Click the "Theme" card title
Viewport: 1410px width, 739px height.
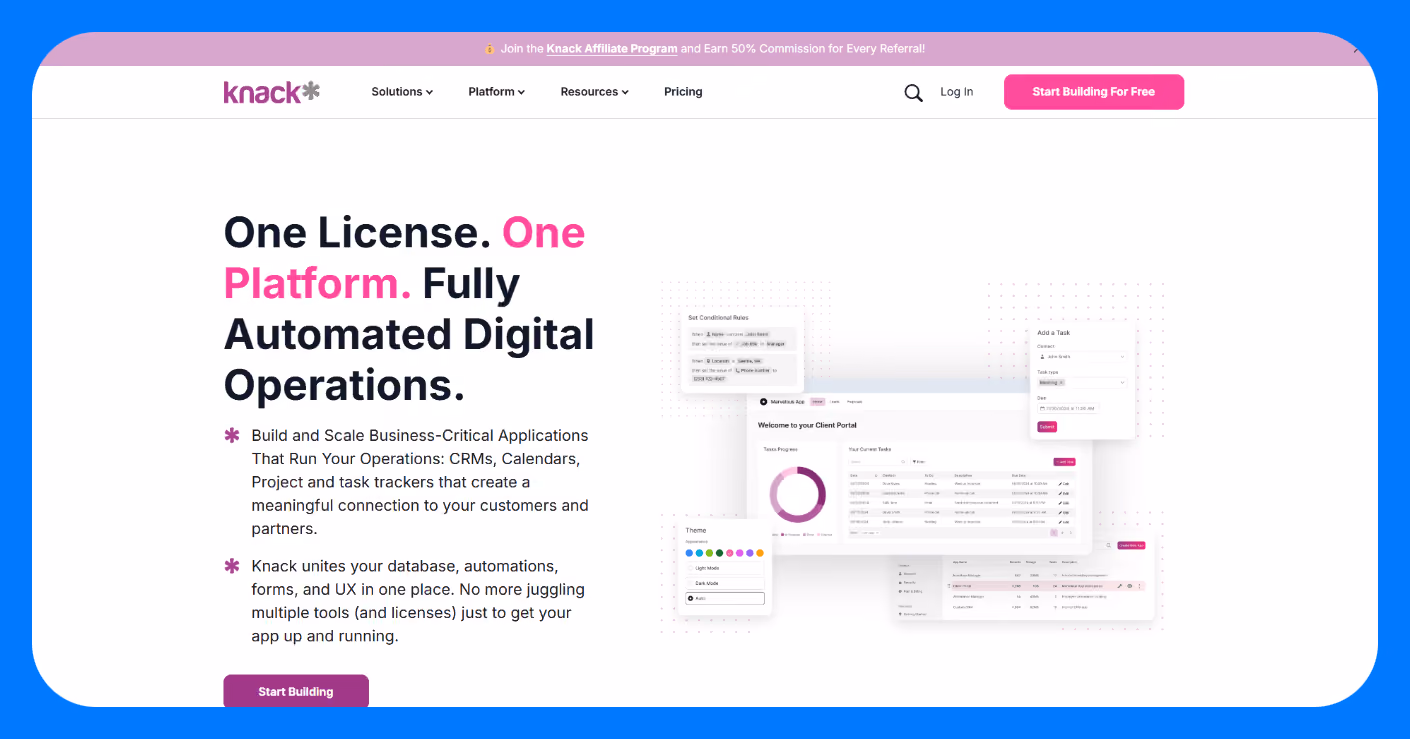[x=695, y=530]
